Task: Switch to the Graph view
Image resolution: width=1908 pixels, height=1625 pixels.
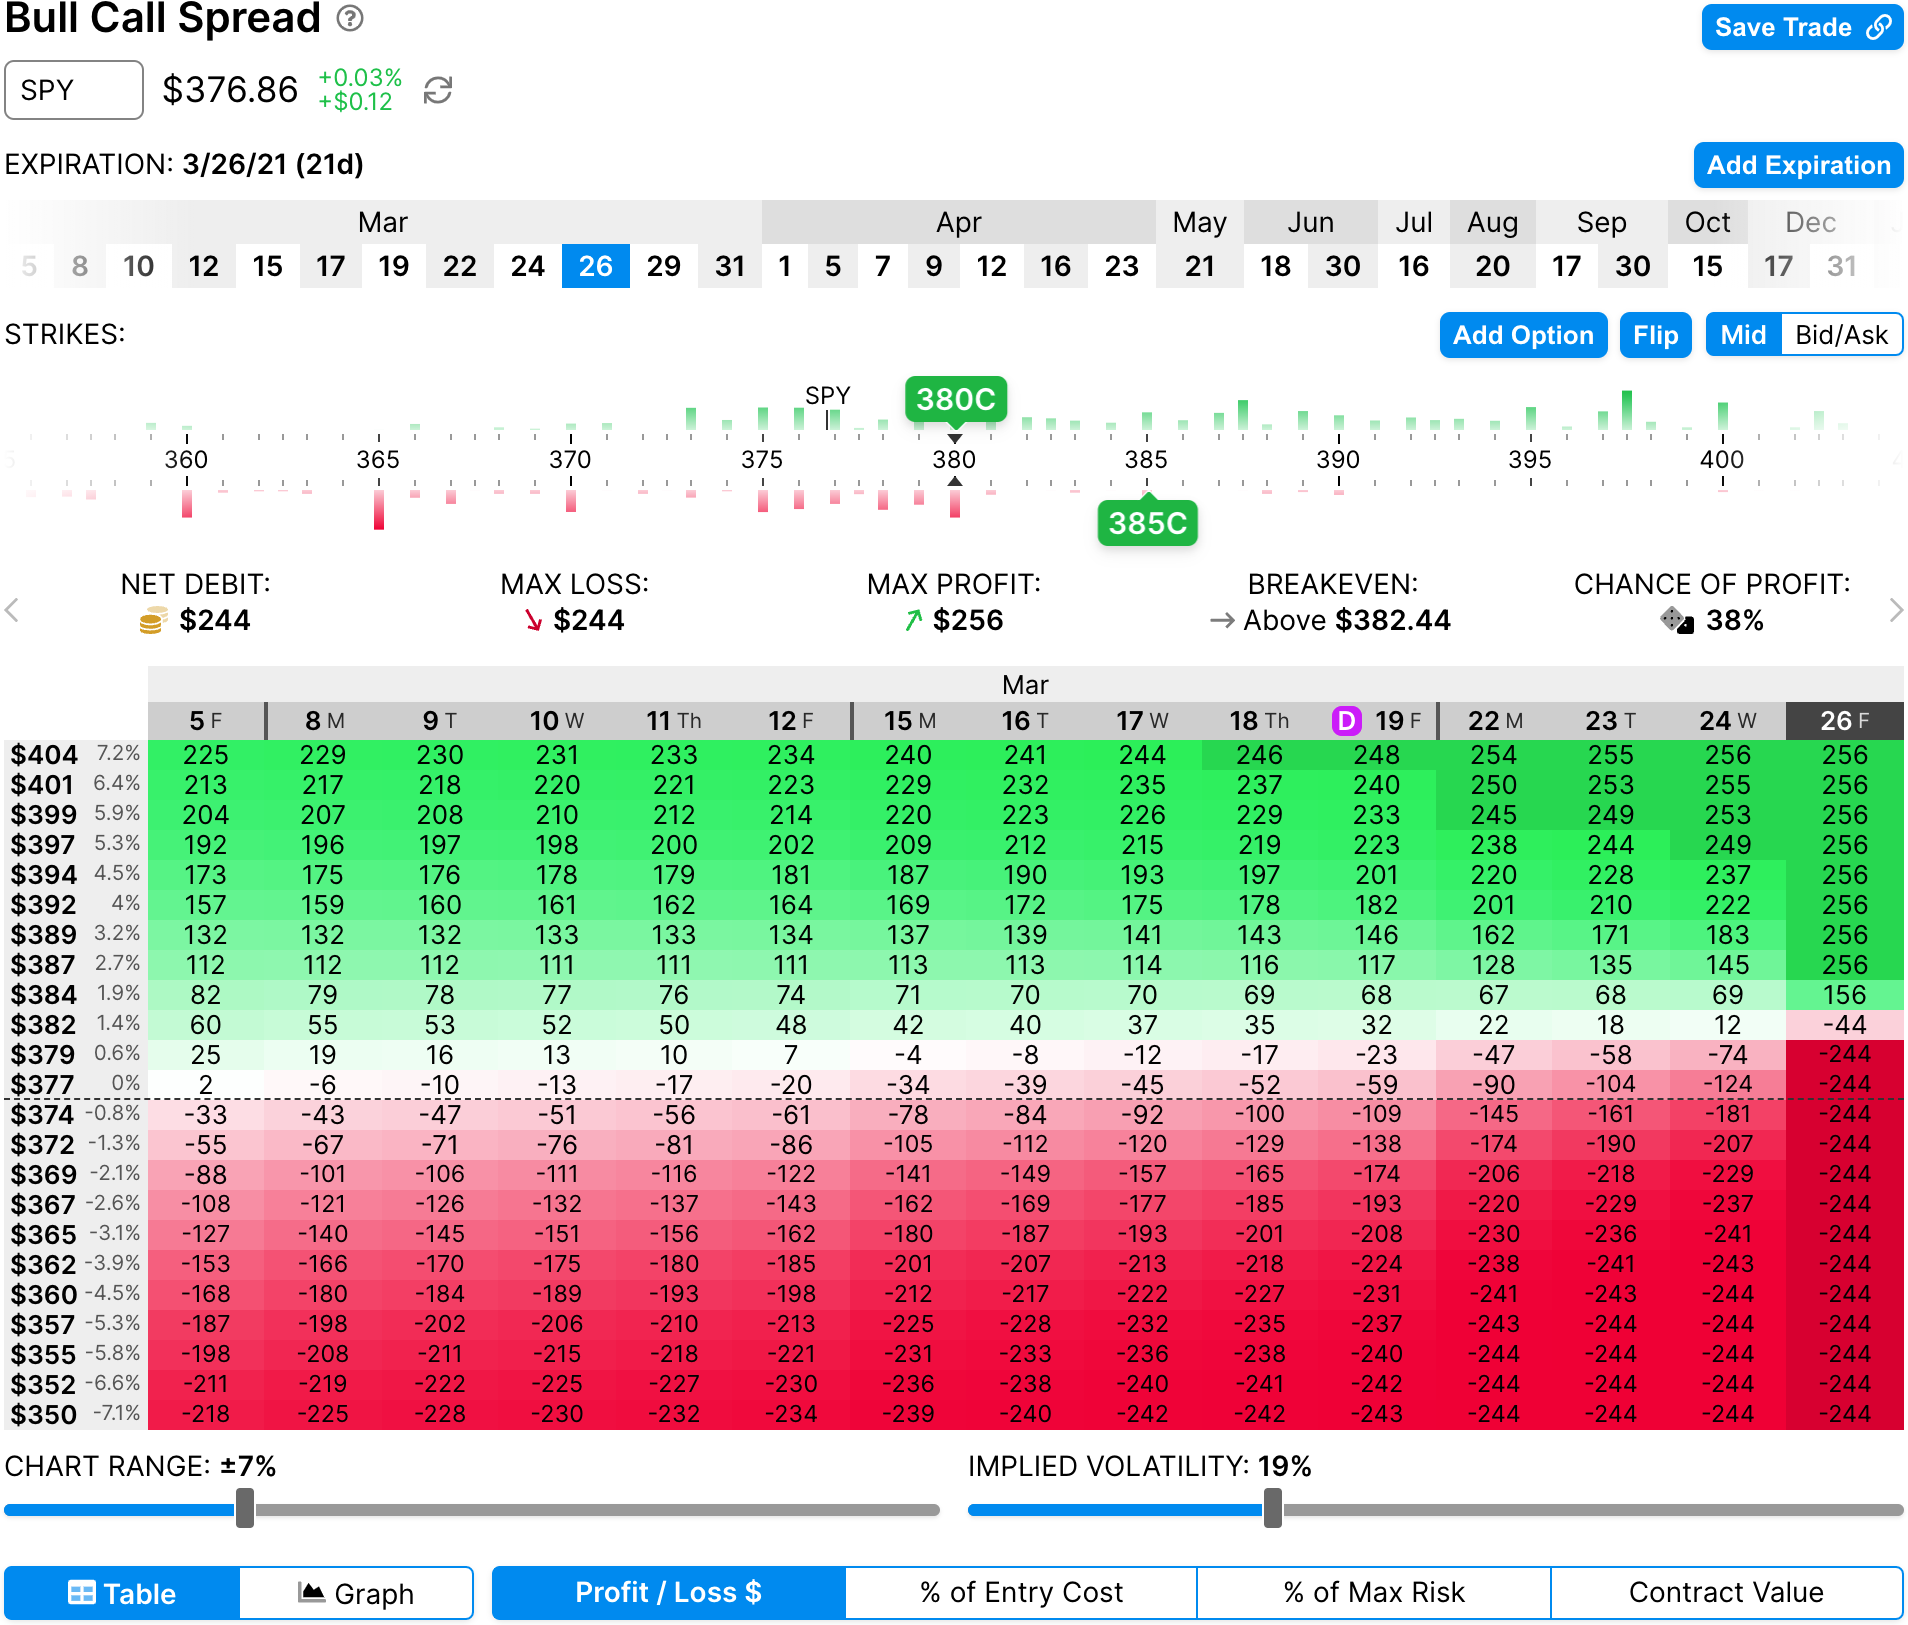Action: pos(356,1592)
